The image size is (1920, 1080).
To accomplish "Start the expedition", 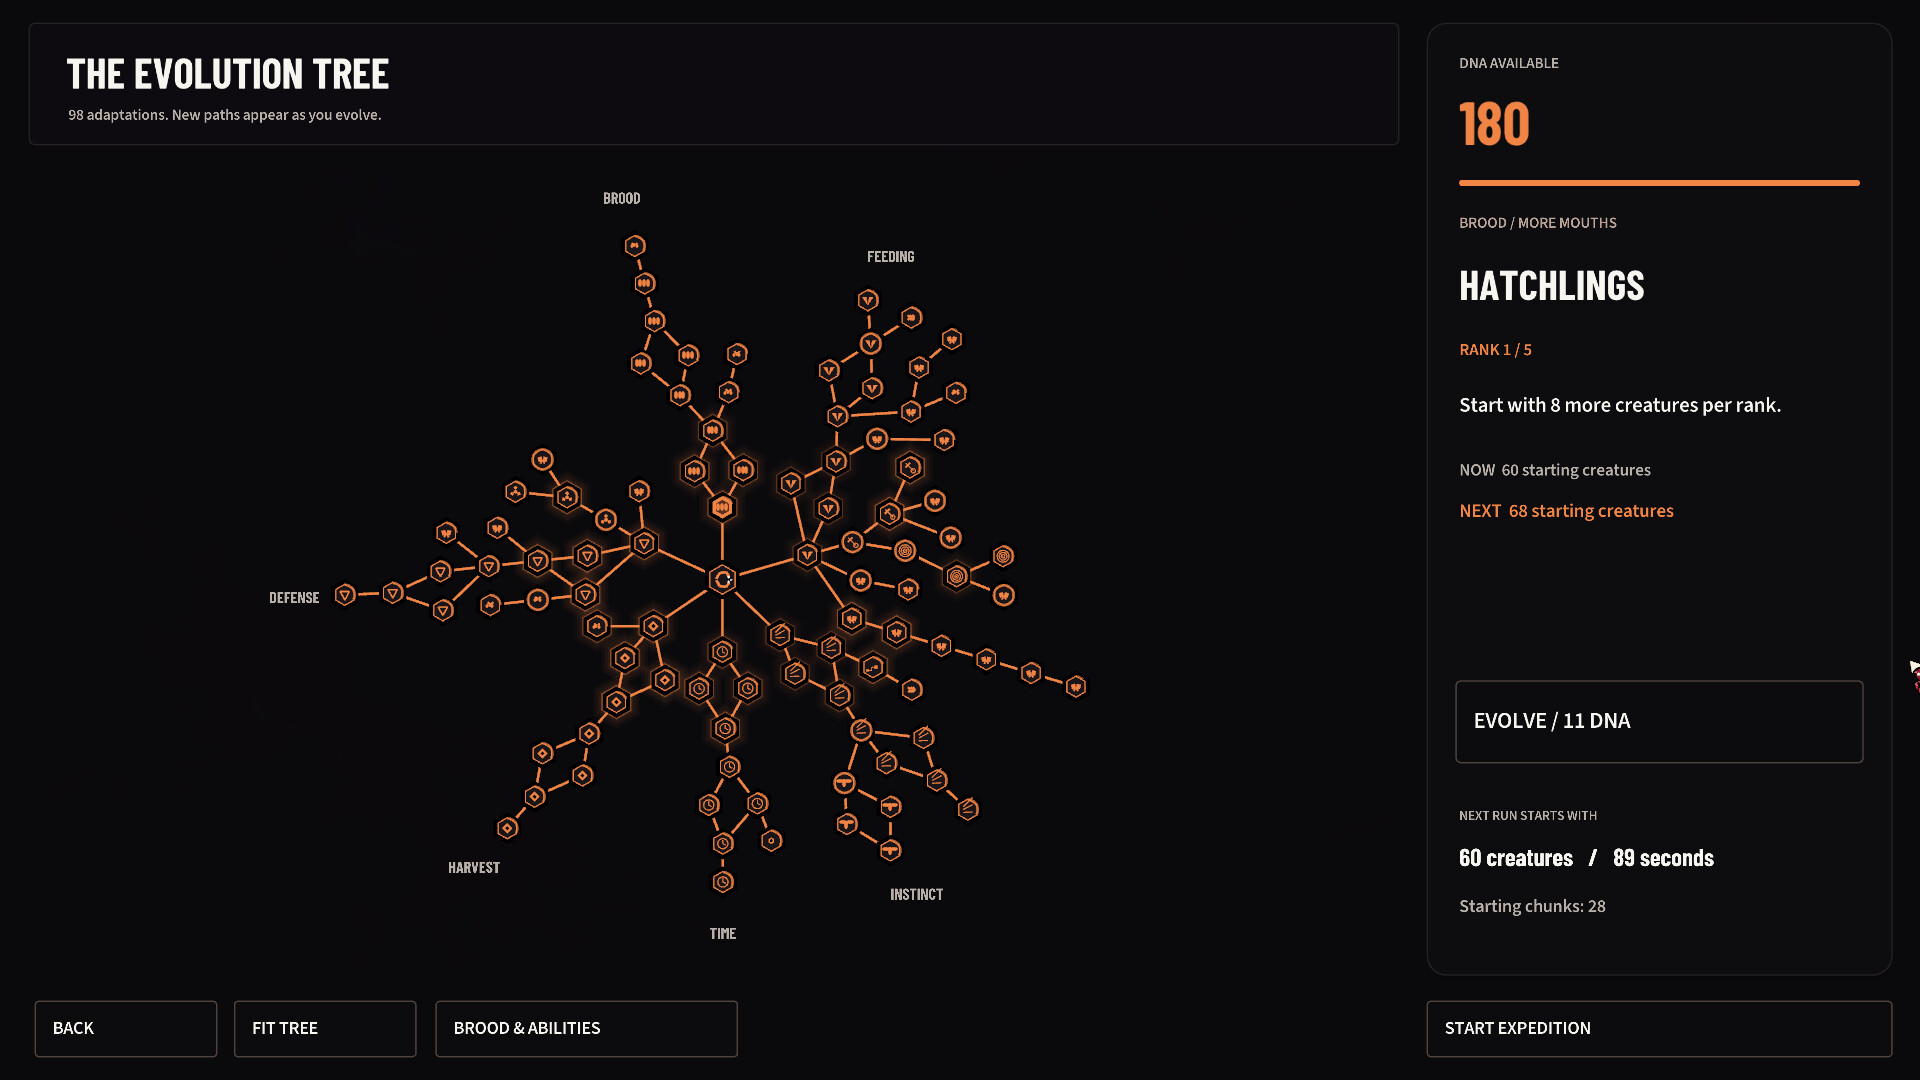I will click(1659, 1029).
